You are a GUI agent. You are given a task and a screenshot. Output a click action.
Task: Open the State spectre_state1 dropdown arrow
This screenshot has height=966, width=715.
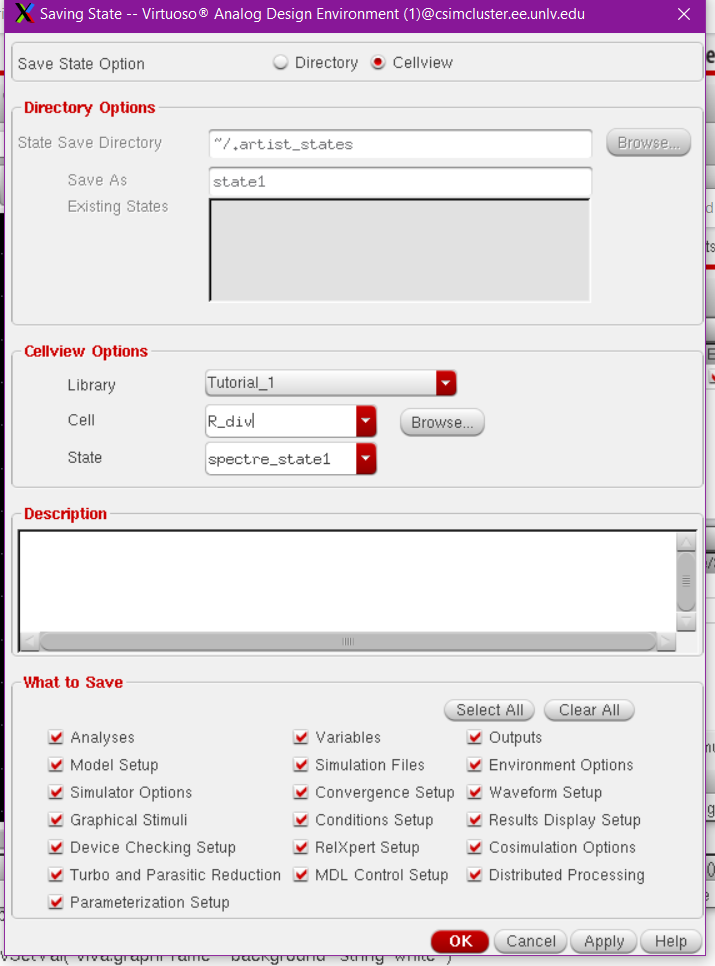(366, 458)
